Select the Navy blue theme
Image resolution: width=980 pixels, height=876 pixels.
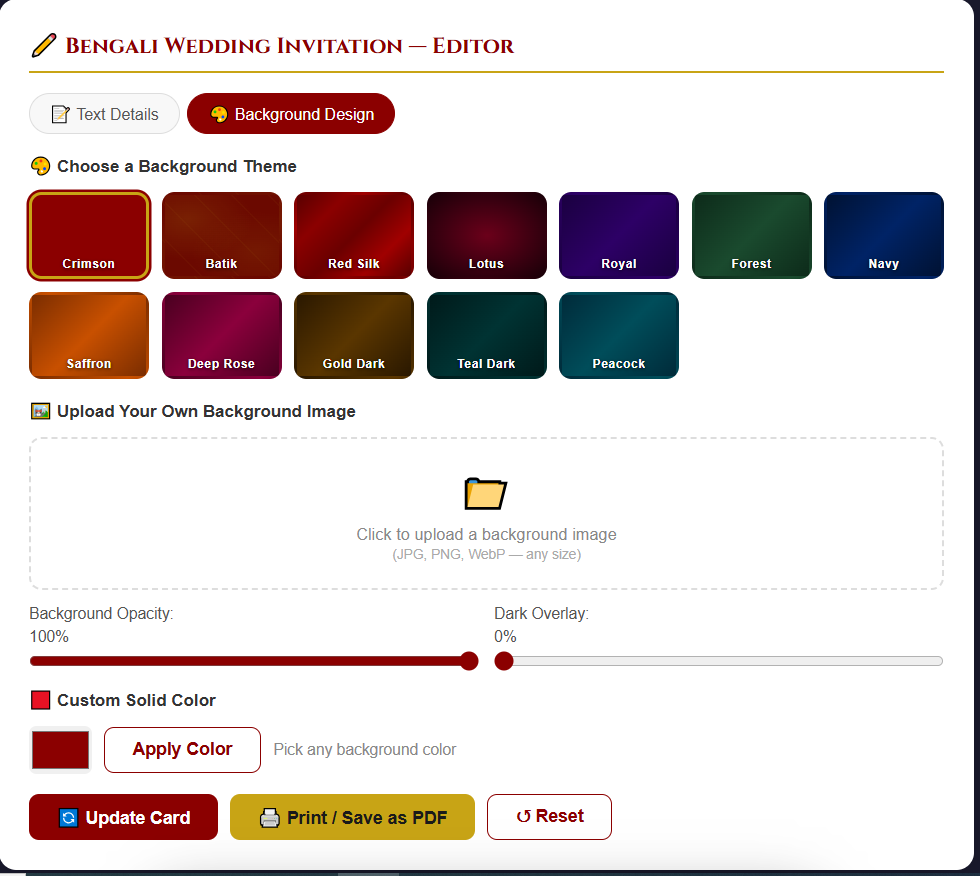(x=884, y=236)
